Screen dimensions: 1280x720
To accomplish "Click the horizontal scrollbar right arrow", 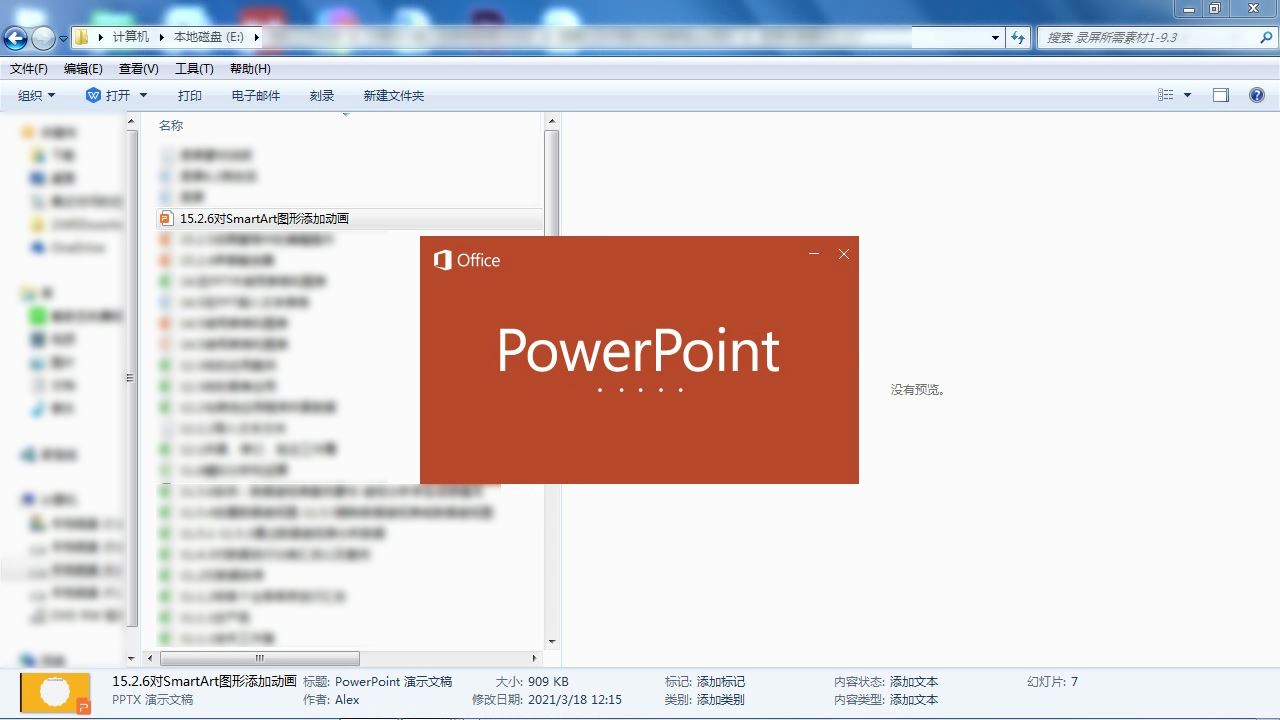I will click(535, 658).
